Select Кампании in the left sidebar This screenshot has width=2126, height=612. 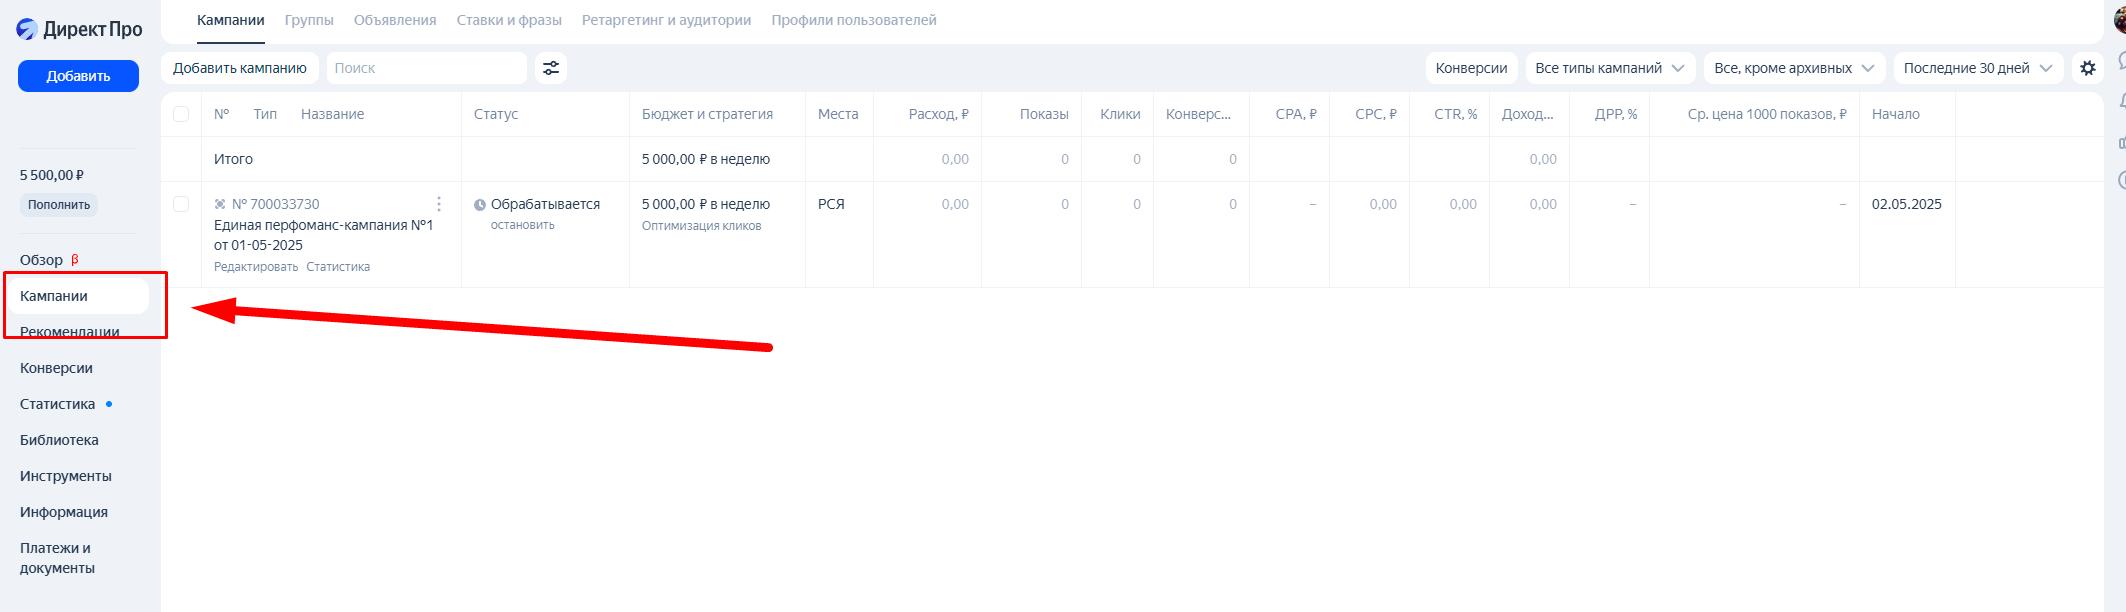point(78,296)
